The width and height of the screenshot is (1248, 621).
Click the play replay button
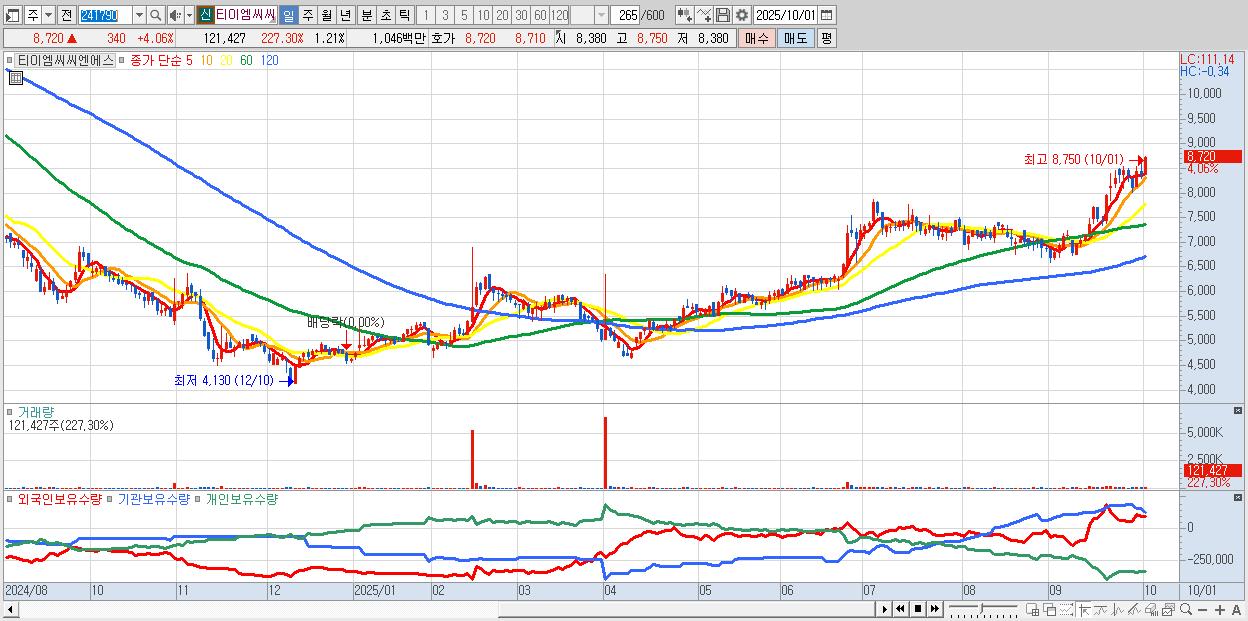884,609
